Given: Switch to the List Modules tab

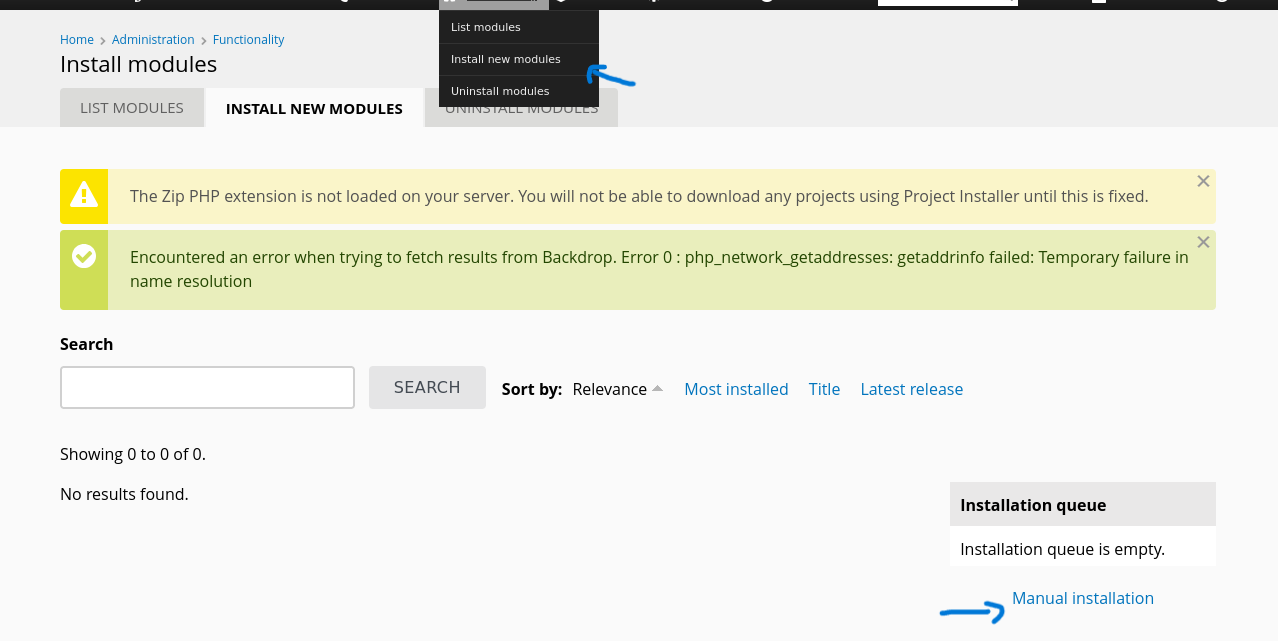Looking at the screenshot, I should [132, 108].
